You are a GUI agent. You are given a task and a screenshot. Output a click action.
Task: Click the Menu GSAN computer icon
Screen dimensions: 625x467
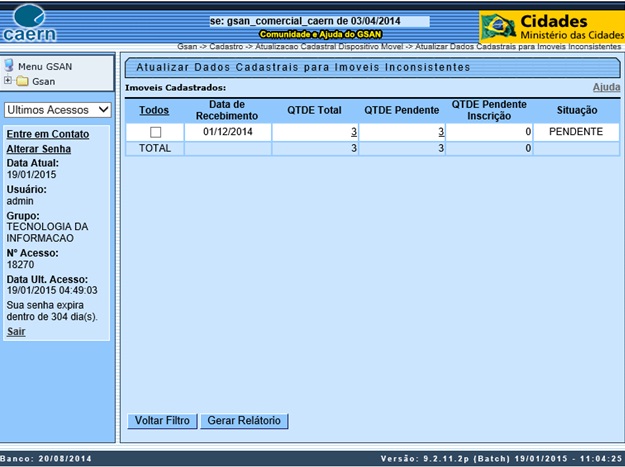[x=9, y=66]
